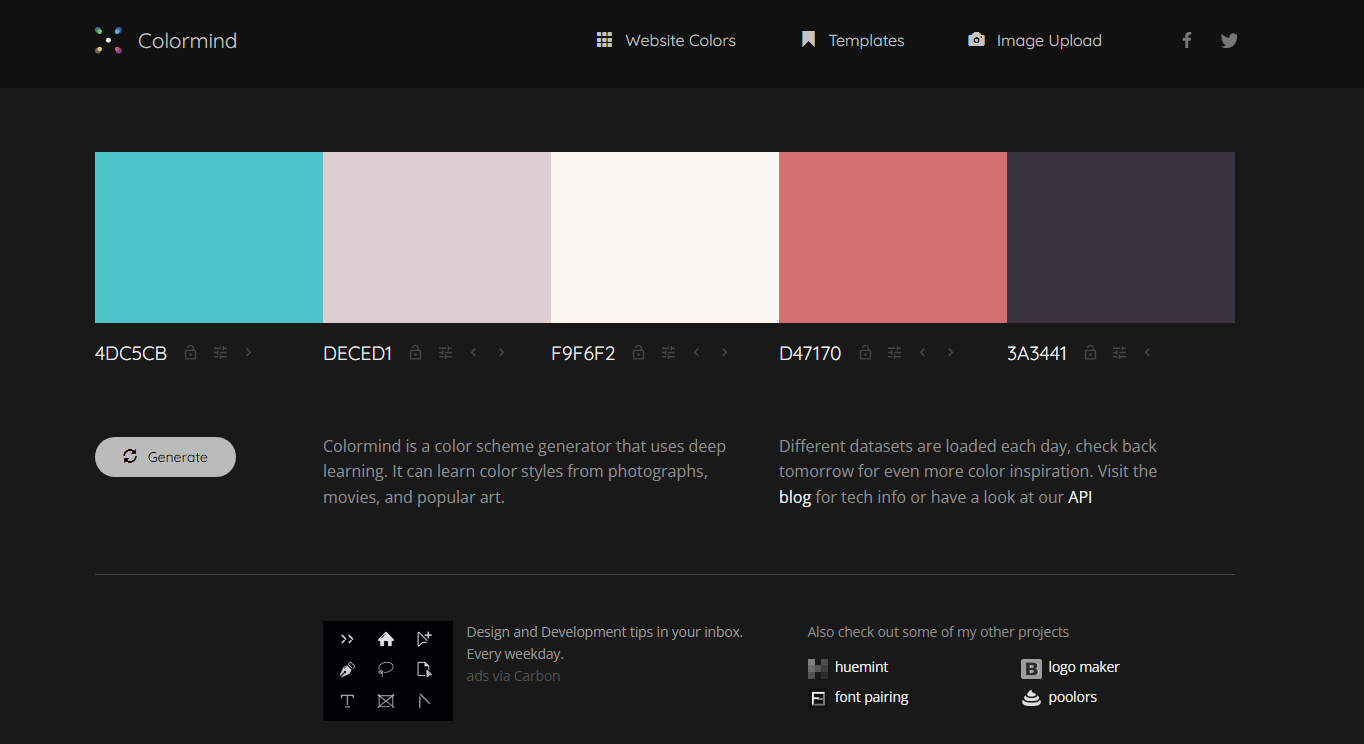Lock the 4DC5CB color
This screenshot has width=1364, height=744.
[190, 352]
